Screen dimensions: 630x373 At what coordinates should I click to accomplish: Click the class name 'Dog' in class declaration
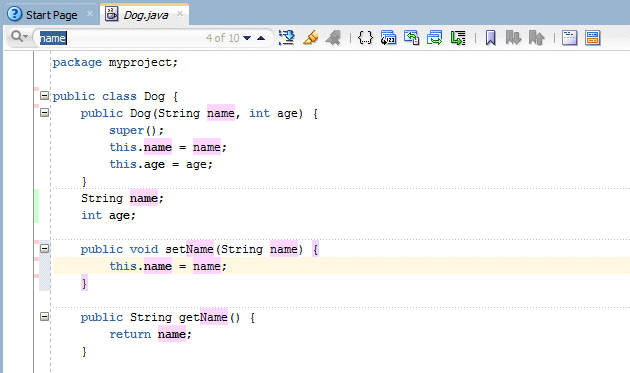(154, 96)
